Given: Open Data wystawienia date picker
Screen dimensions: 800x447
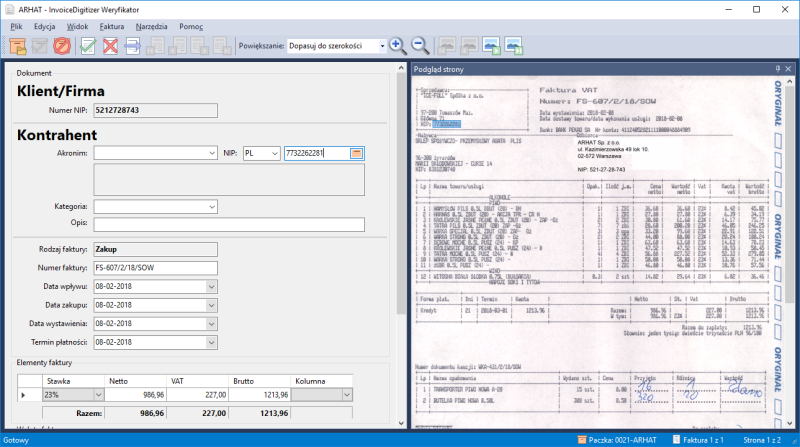Looking at the screenshot, I should [x=211, y=324].
